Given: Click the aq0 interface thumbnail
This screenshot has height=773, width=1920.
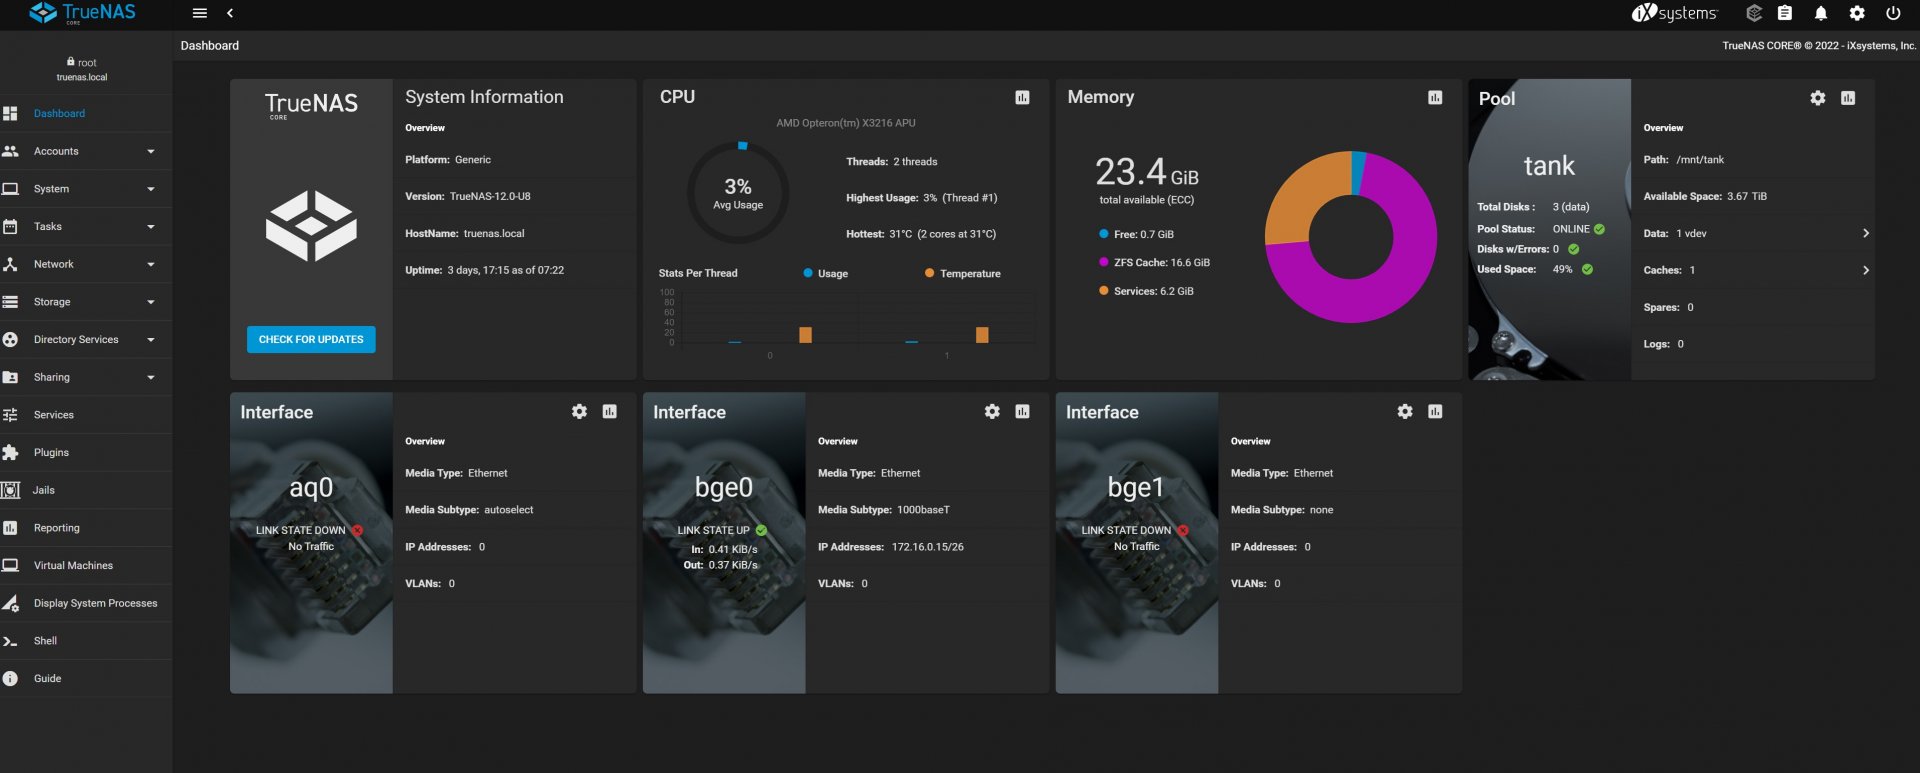Looking at the screenshot, I should pos(311,543).
